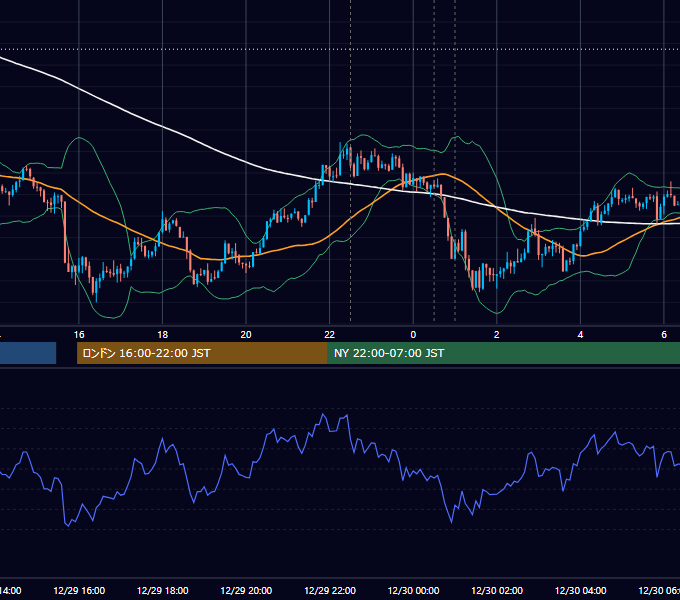Viewport: 680px width, 600px height.
Task: Click the 12/29 16:00 date label
Action: point(79,591)
